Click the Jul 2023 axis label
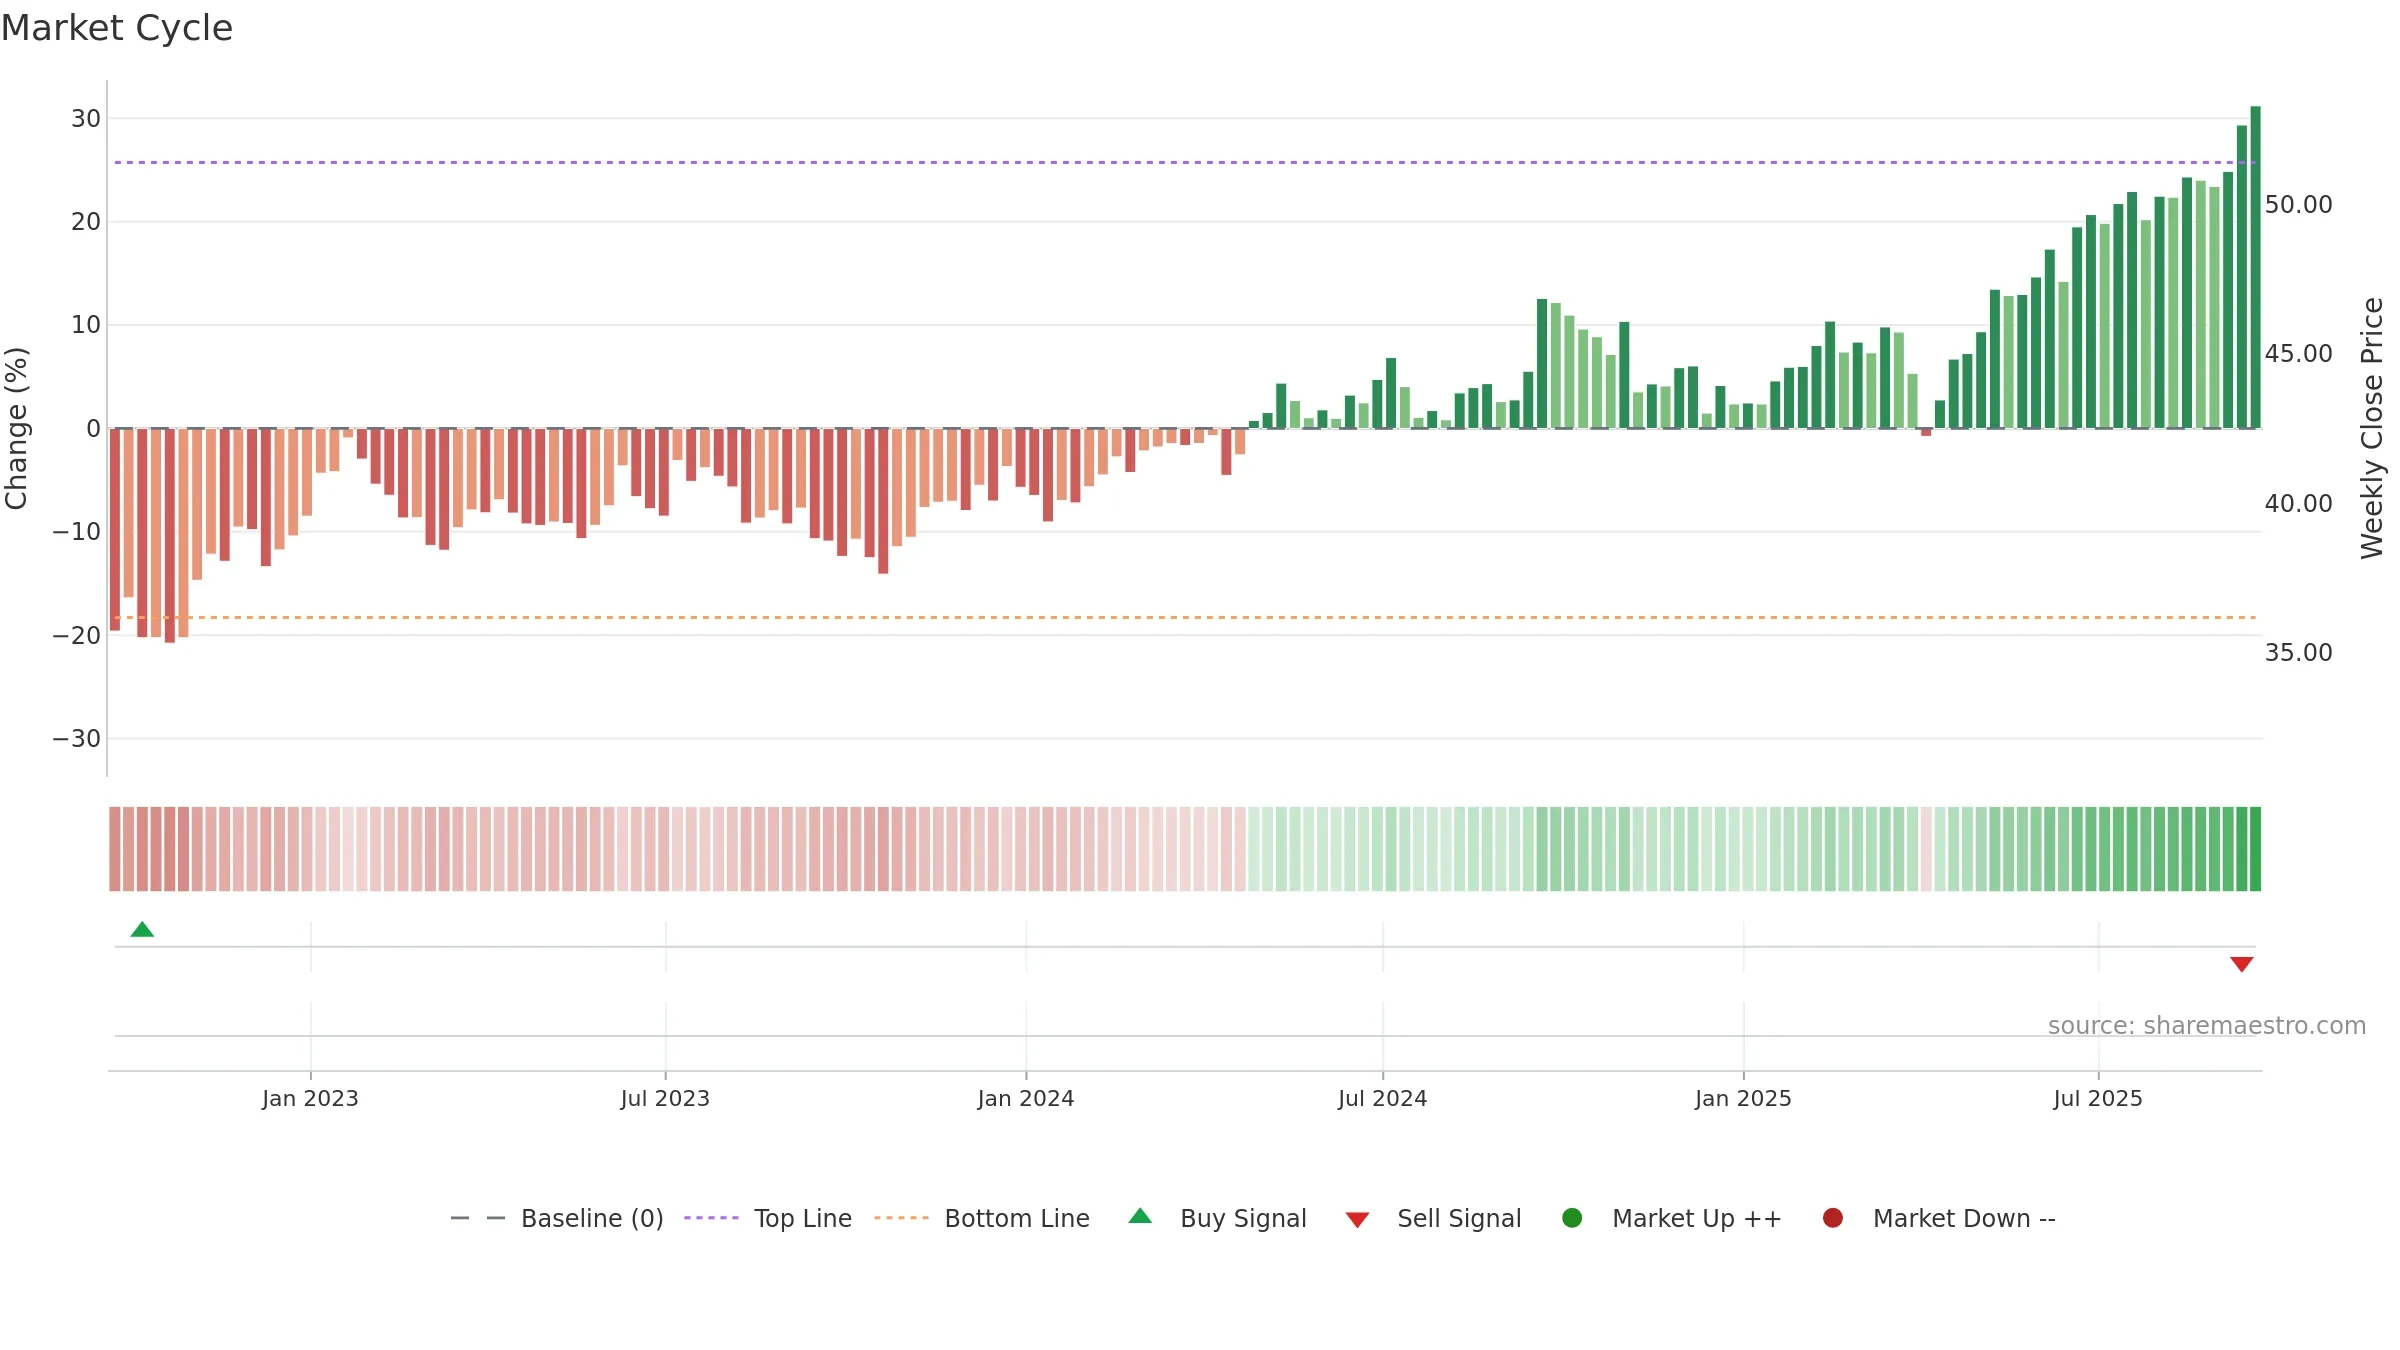The image size is (2400, 1350). pos(665,1099)
